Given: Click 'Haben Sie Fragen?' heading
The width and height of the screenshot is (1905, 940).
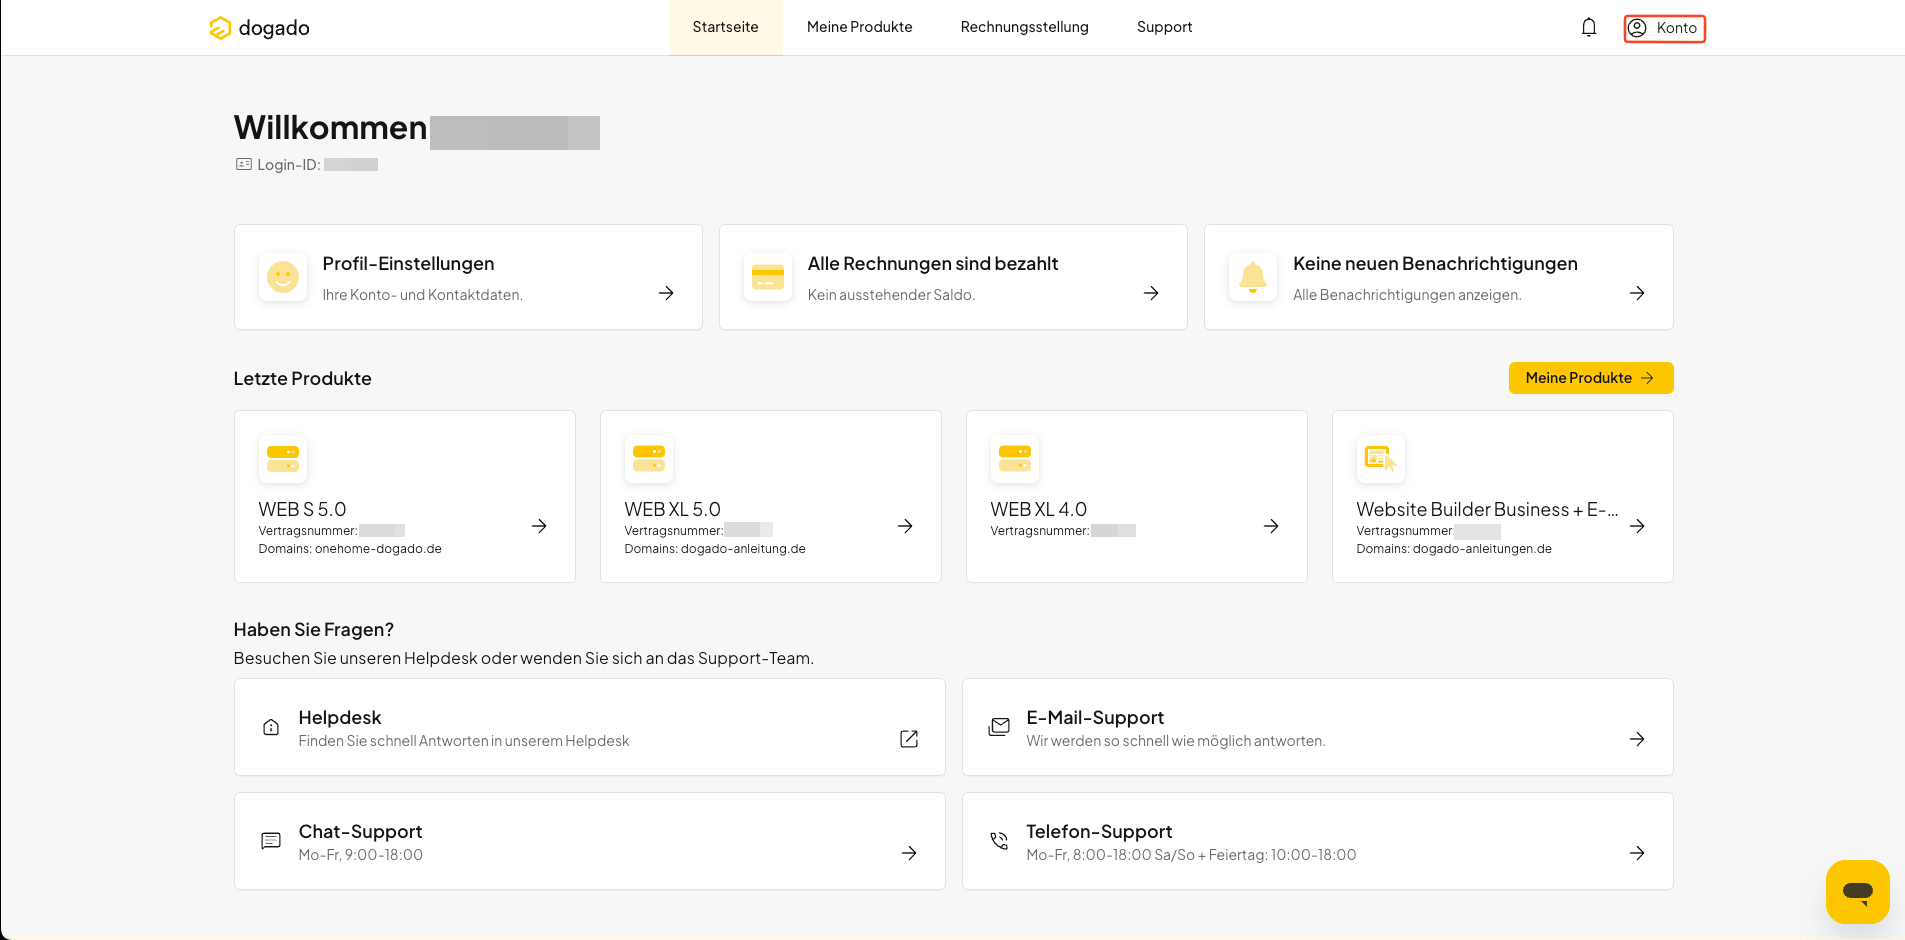Looking at the screenshot, I should pyautogui.click(x=314, y=630).
